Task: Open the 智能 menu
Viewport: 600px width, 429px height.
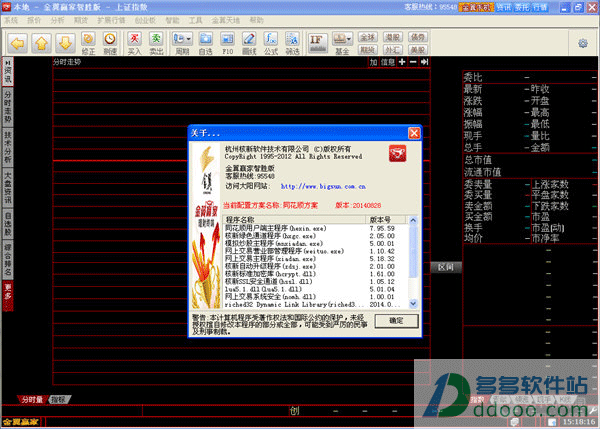Action: click(x=172, y=21)
